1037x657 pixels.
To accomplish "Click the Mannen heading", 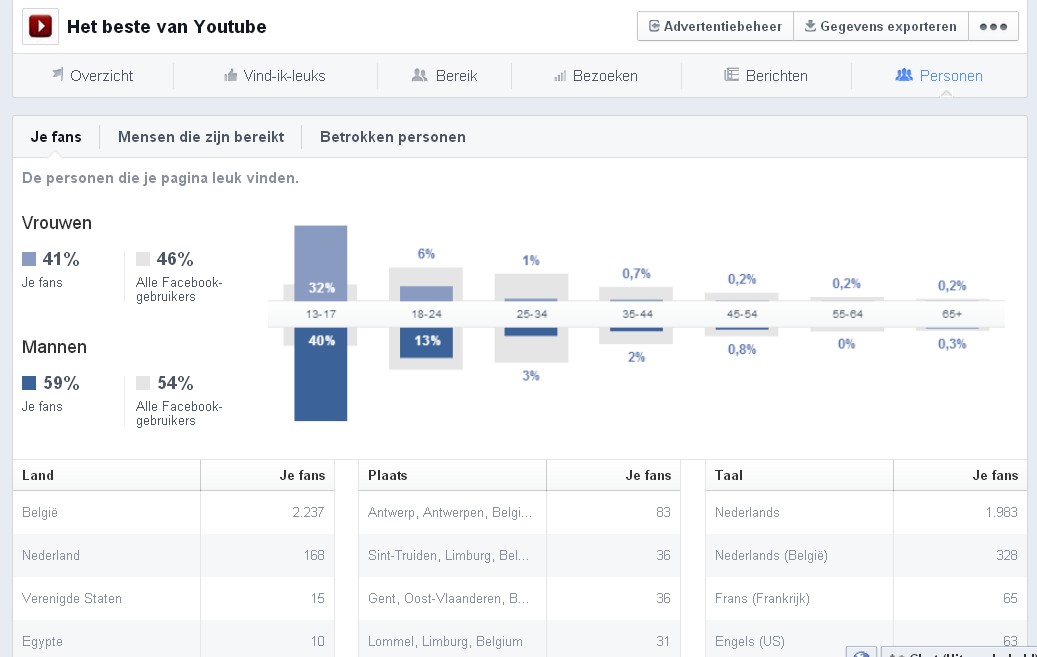I will click(x=54, y=347).
